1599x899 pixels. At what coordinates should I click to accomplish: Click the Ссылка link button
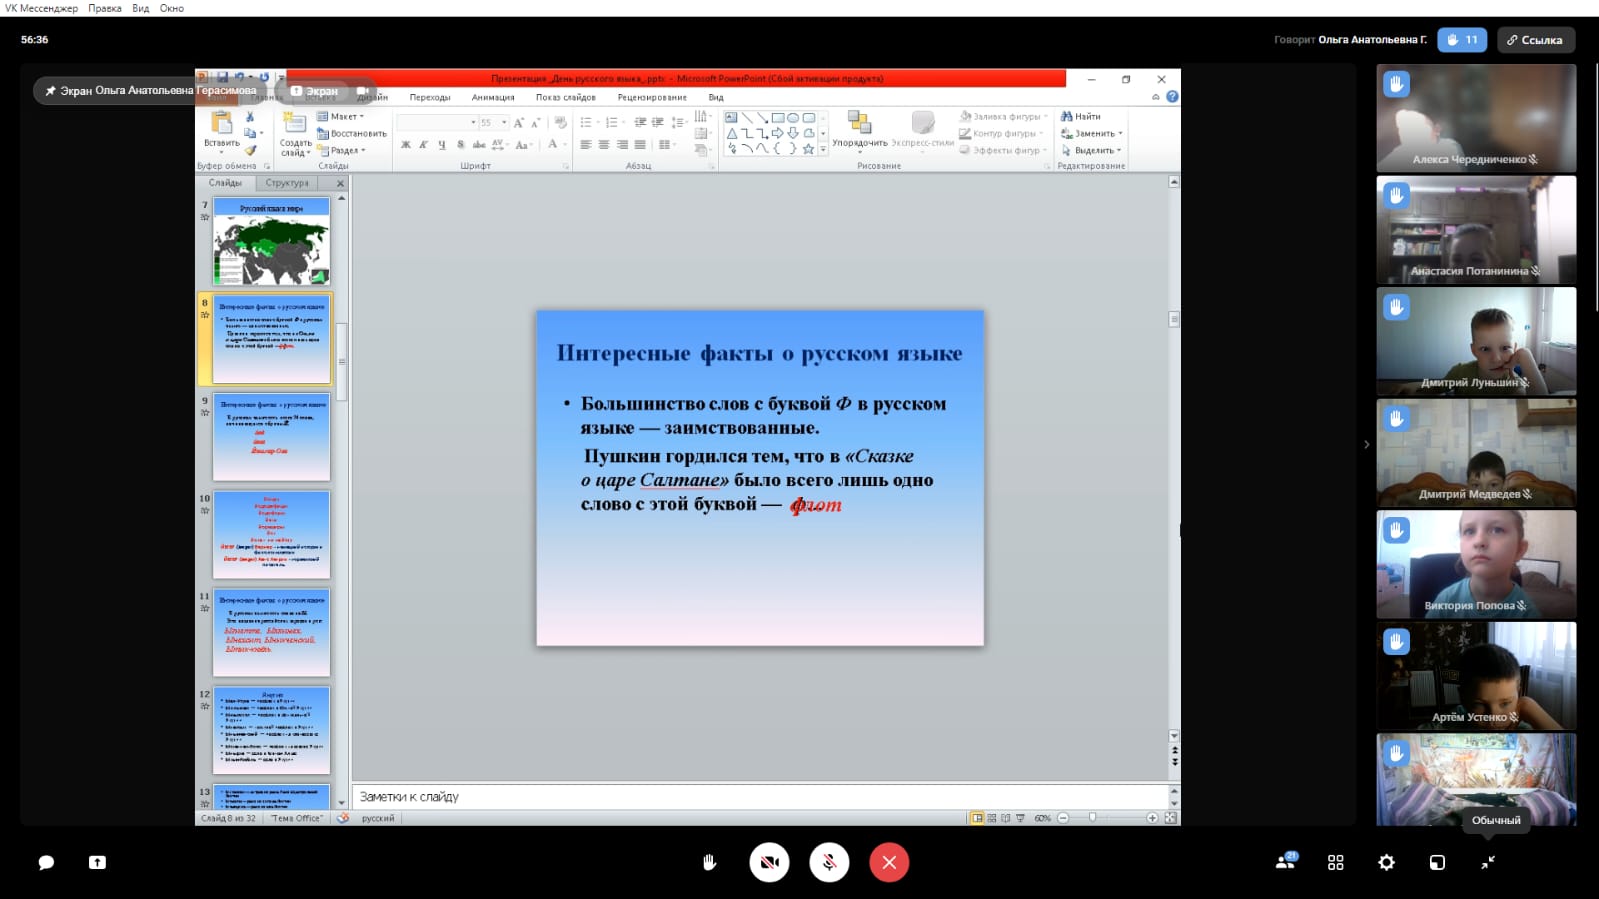pyautogui.click(x=1535, y=40)
